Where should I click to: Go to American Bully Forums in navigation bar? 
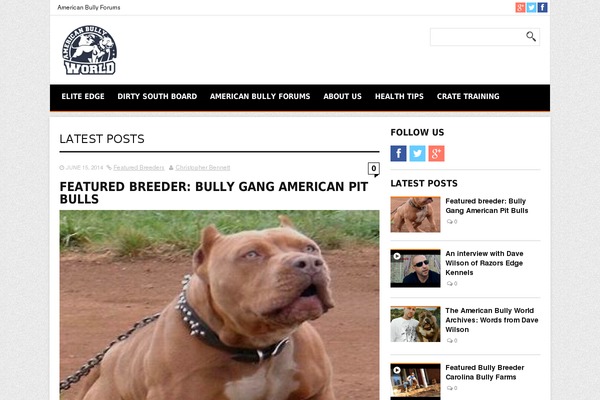pos(260,96)
